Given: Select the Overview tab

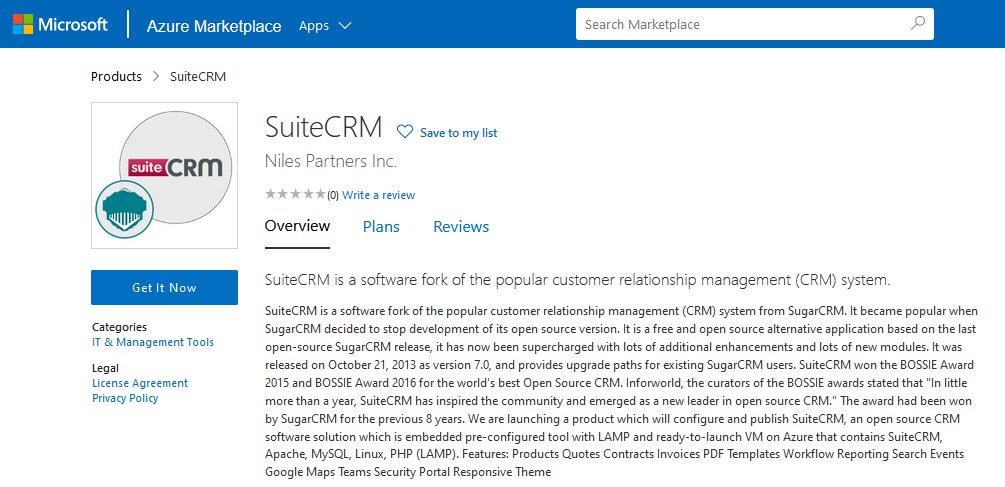Looking at the screenshot, I should pos(297,227).
